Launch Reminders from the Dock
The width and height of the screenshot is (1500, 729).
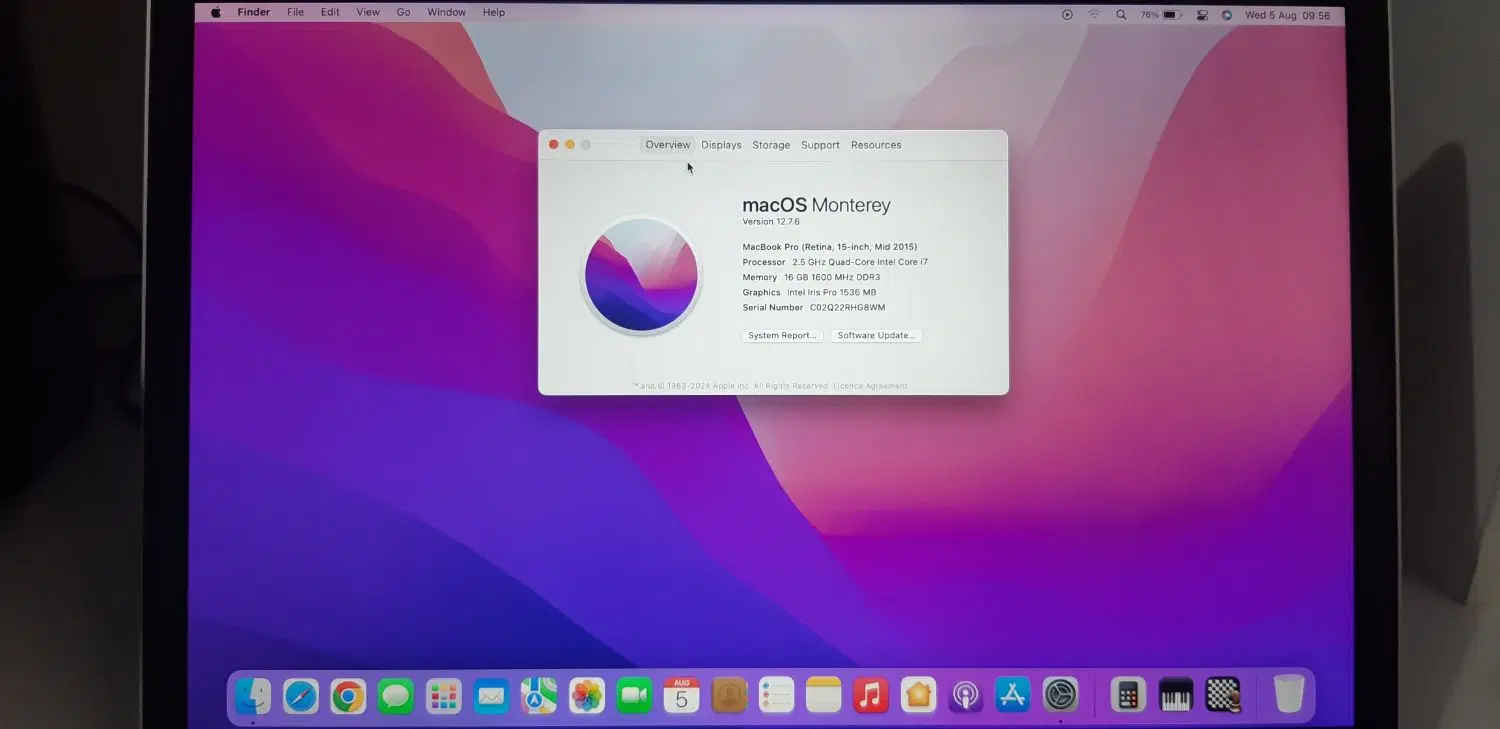point(777,695)
